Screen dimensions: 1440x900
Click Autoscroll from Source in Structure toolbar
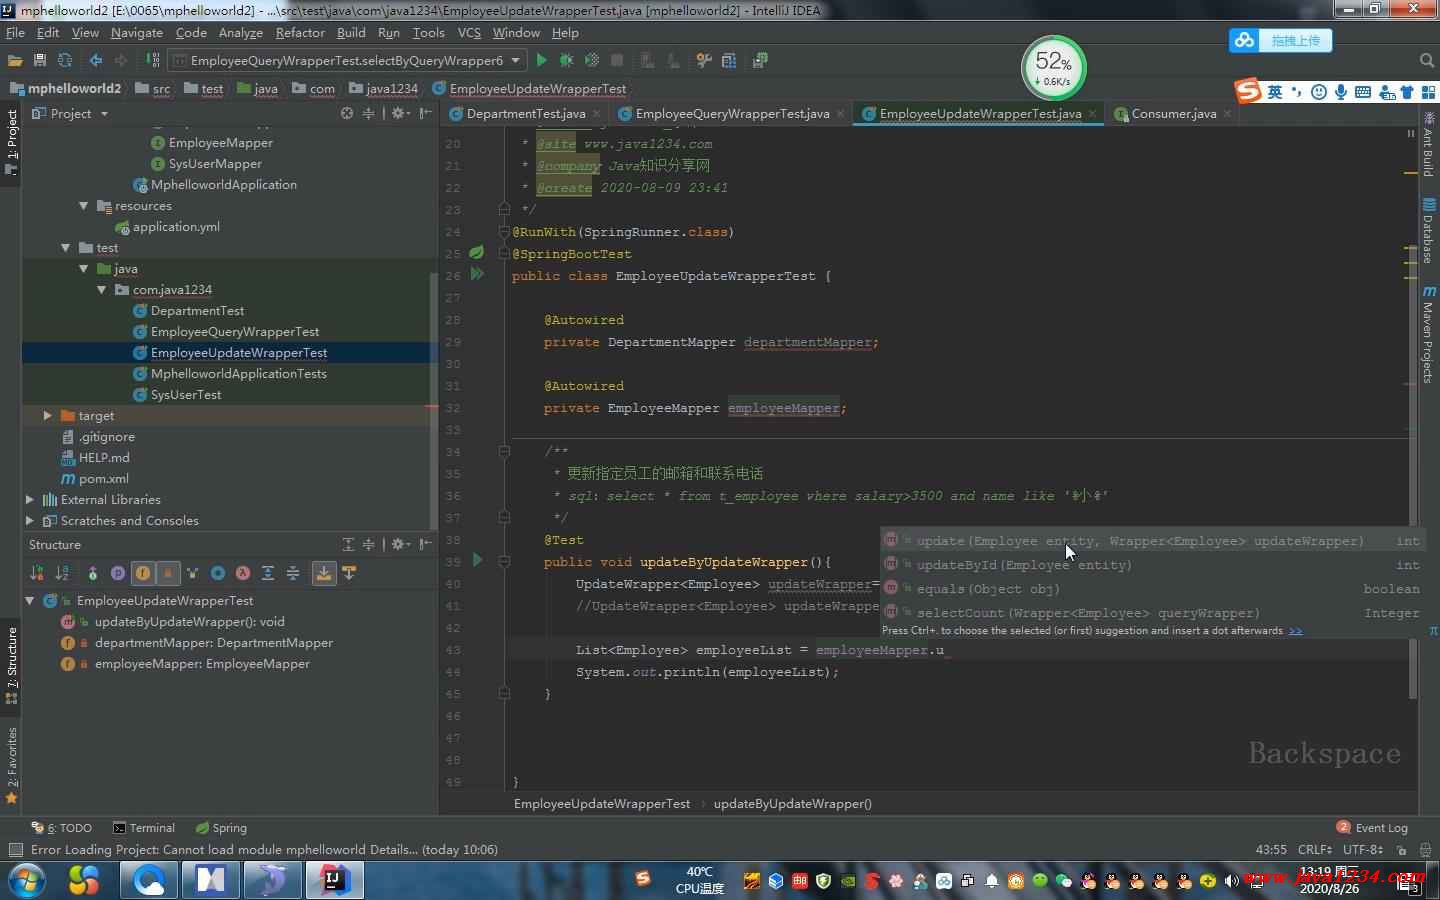tap(349, 573)
